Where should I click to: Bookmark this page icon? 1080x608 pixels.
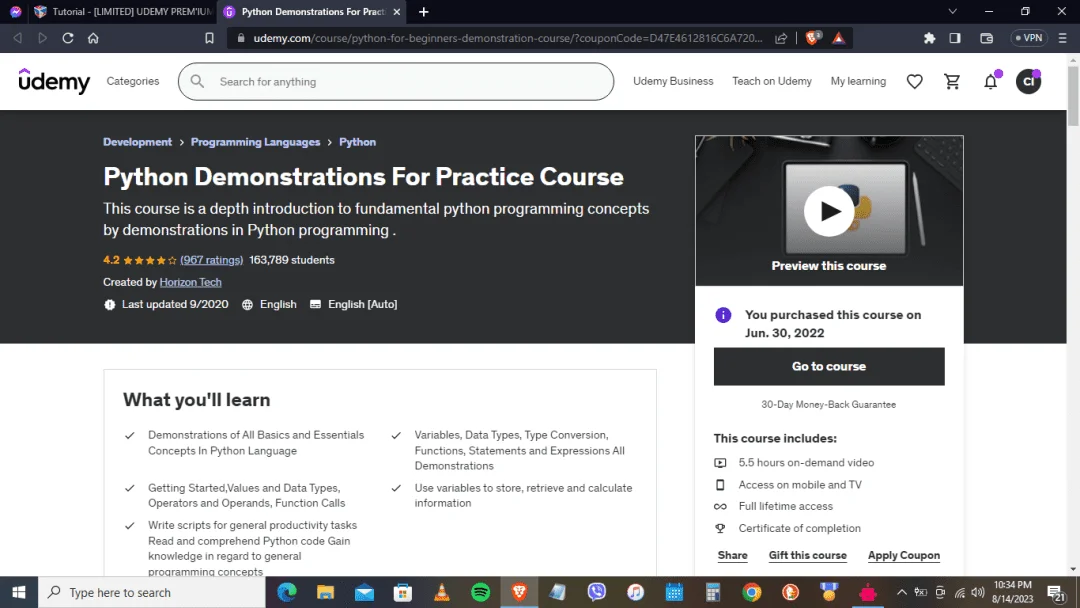pyautogui.click(x=209, y=38)
